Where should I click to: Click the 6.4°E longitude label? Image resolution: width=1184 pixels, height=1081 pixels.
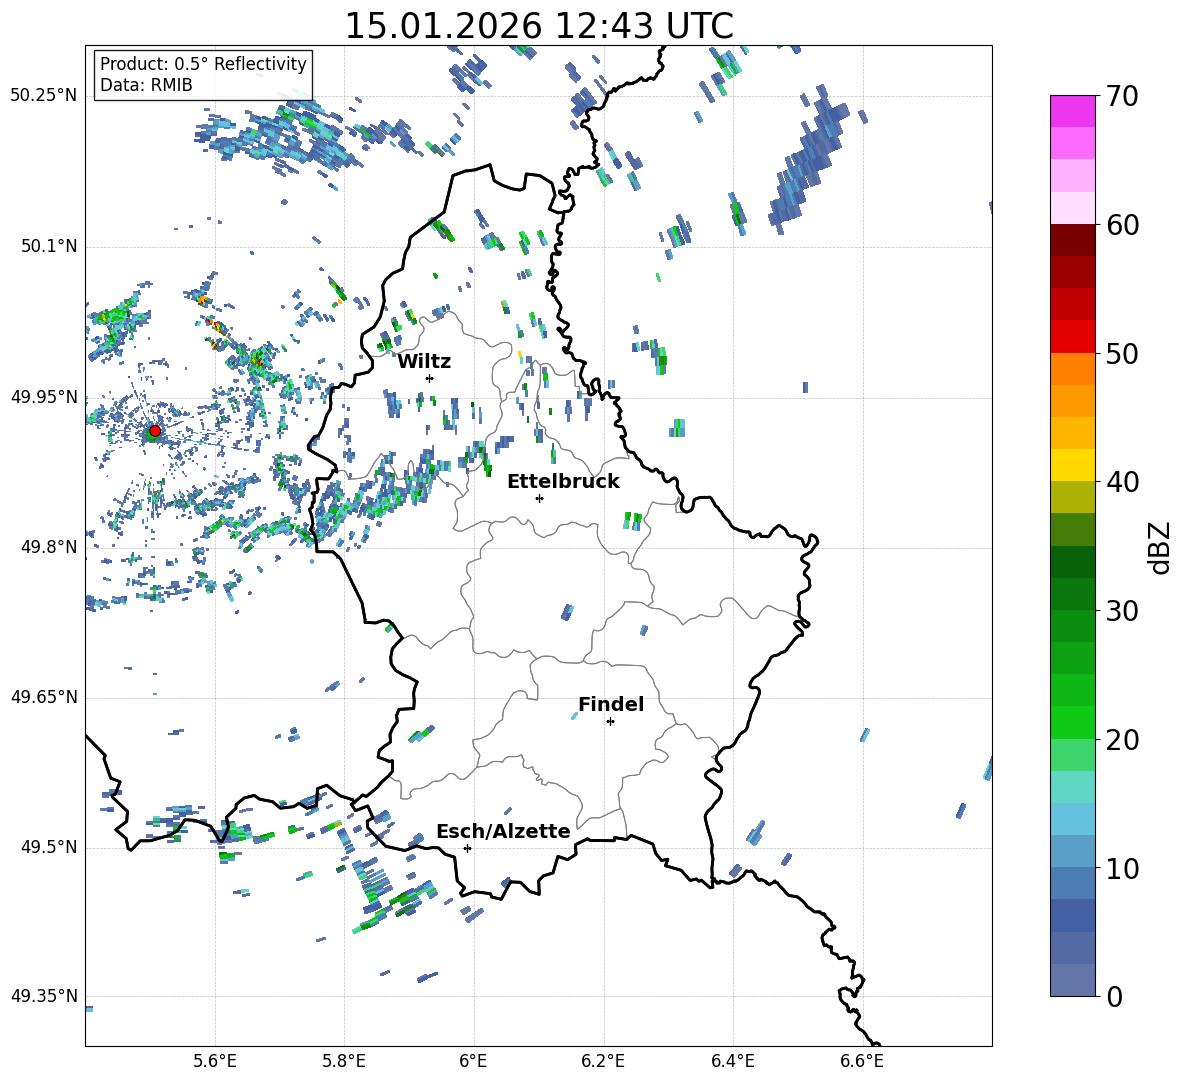732,1062
